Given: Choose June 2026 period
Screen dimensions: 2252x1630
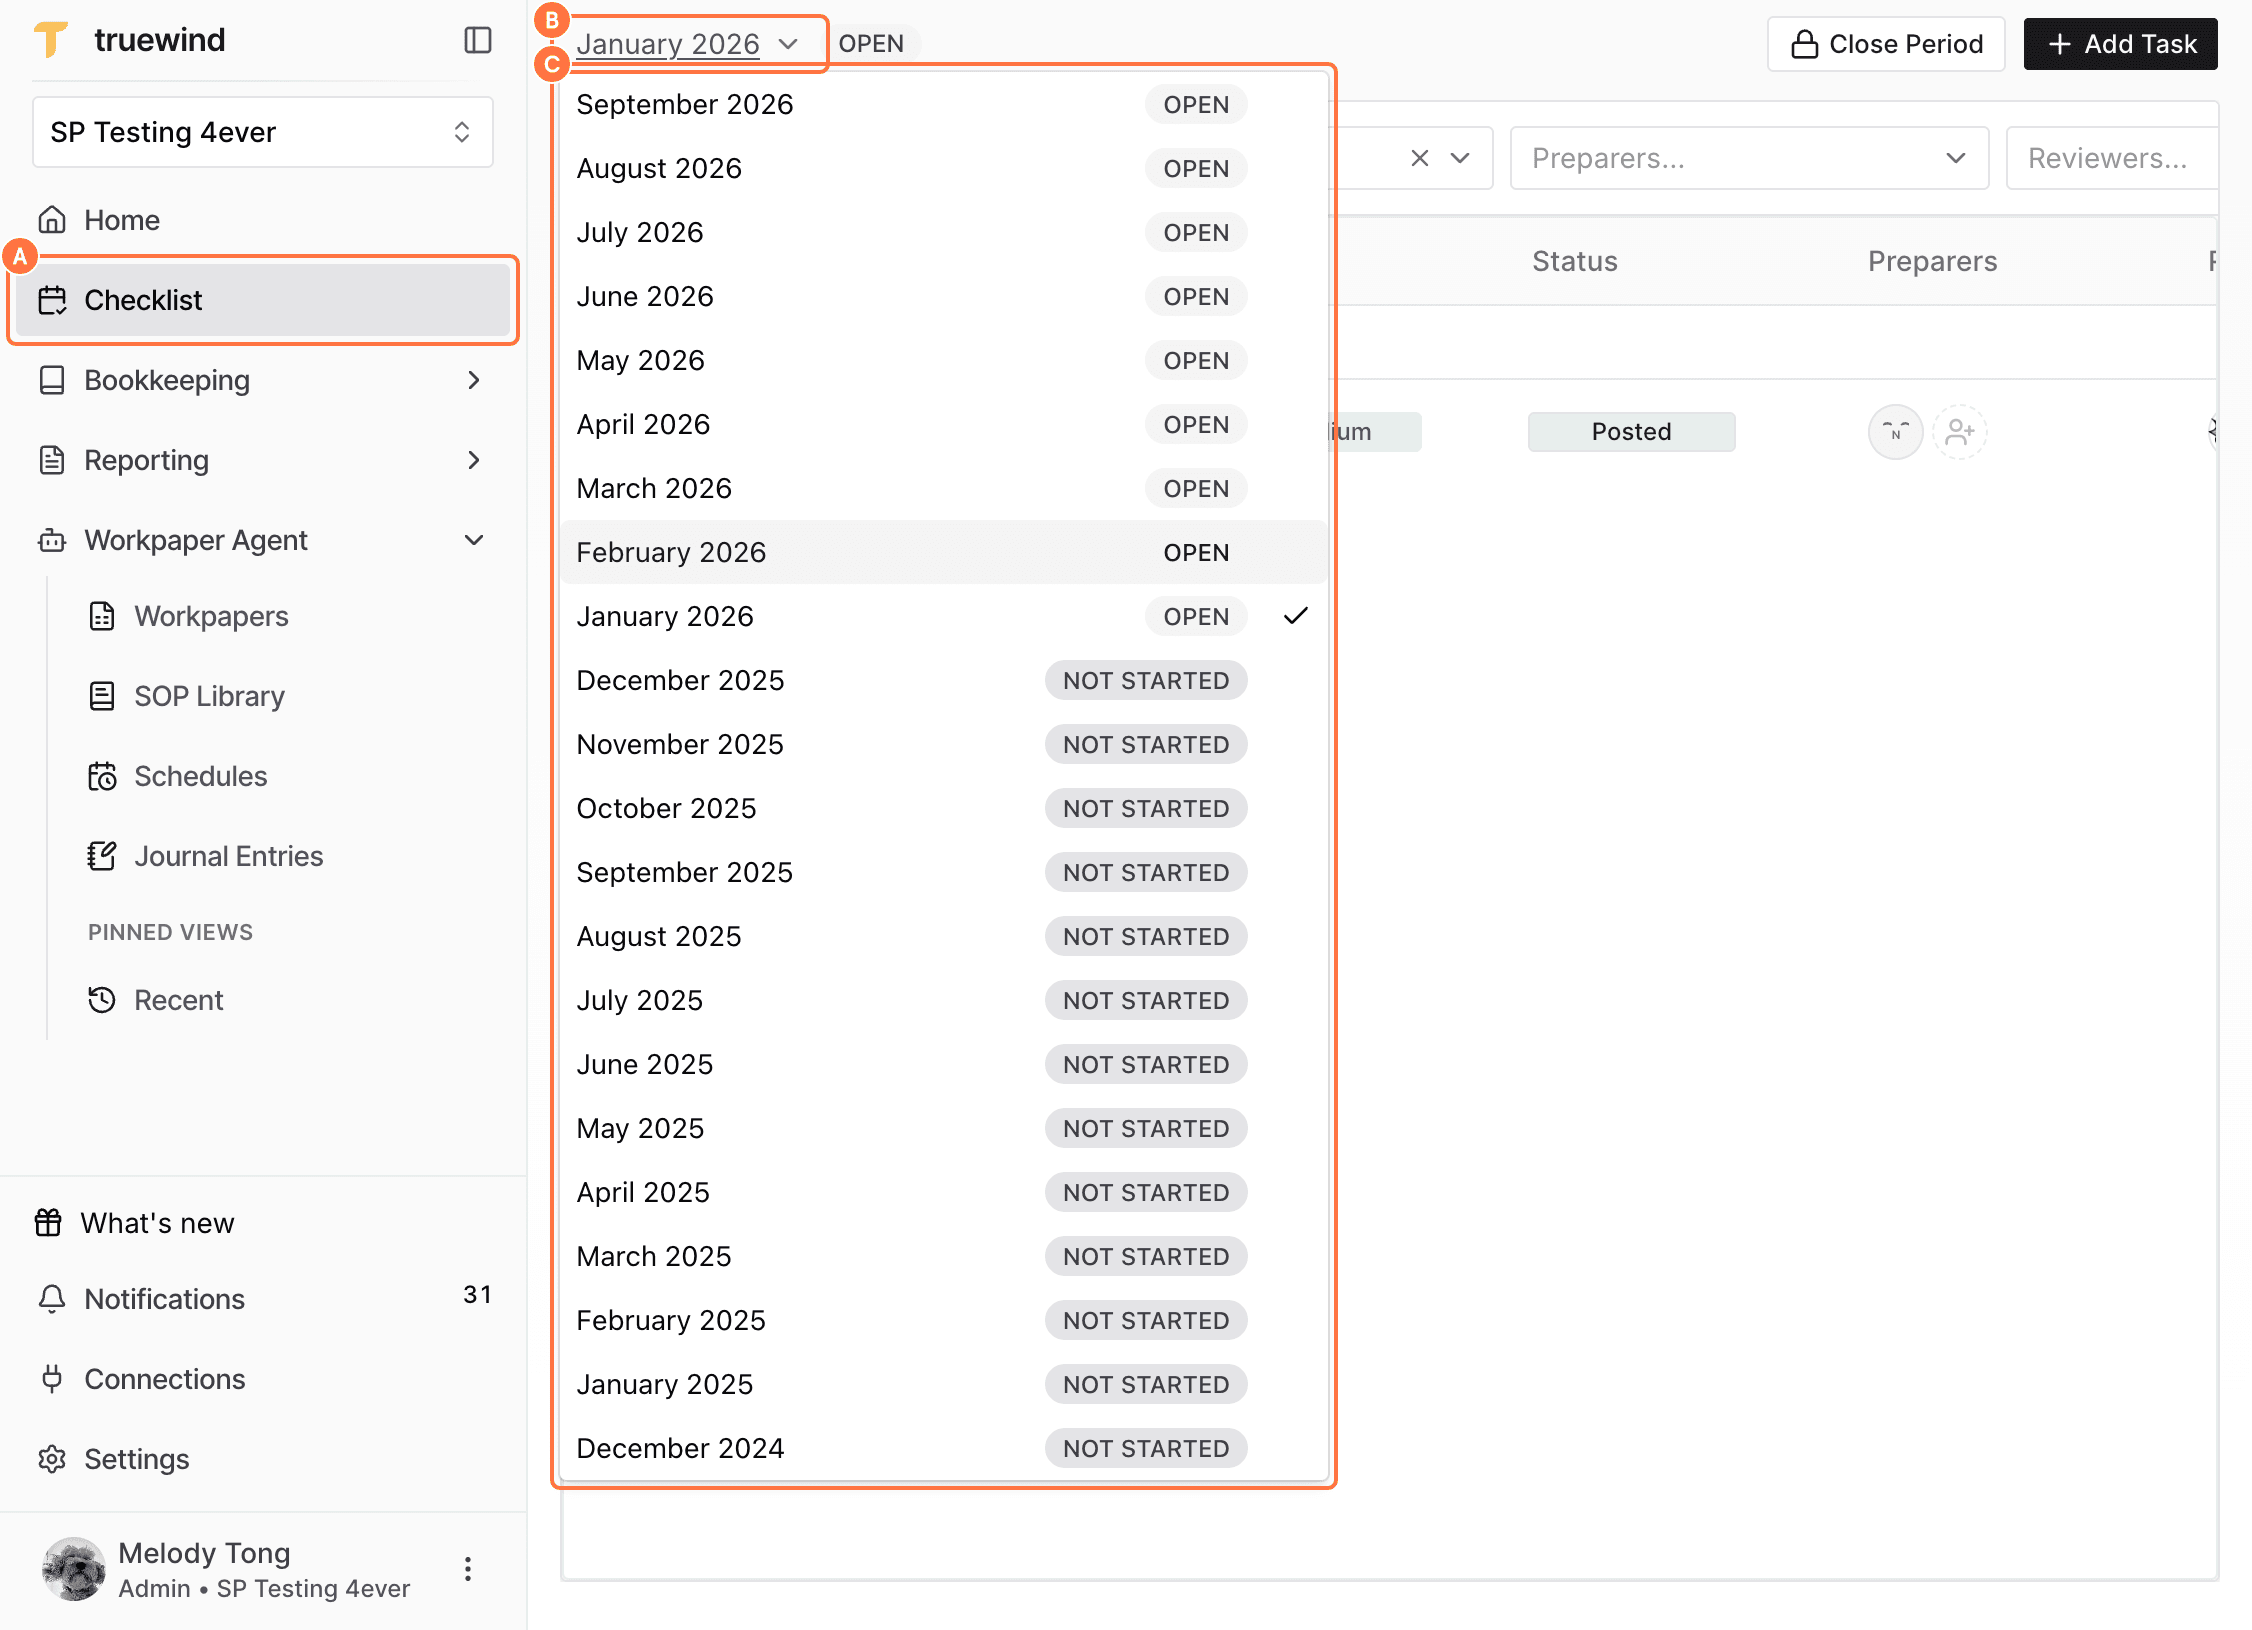Looking at the screenshot, I should click(x=943, y=296).
